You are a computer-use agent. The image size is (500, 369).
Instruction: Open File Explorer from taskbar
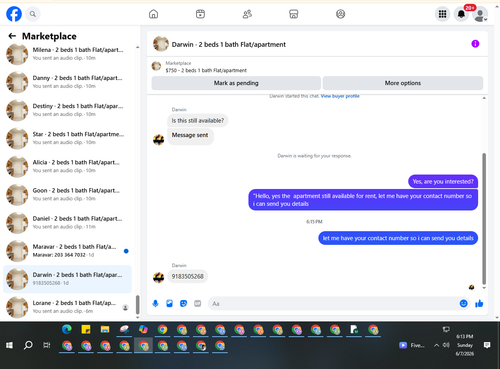coord(105,330)
